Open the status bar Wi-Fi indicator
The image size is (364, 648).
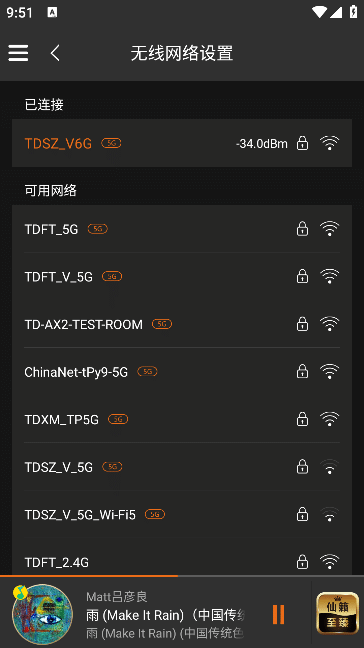click(x=319, y=12)
